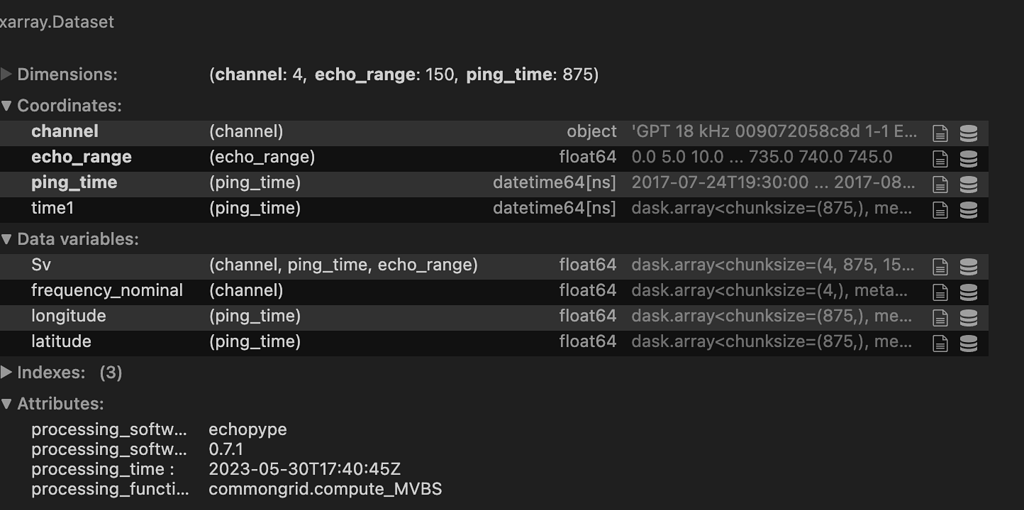
Task: Expand the Indexes section
Action: pyautogui.click(x=61, y=372)
